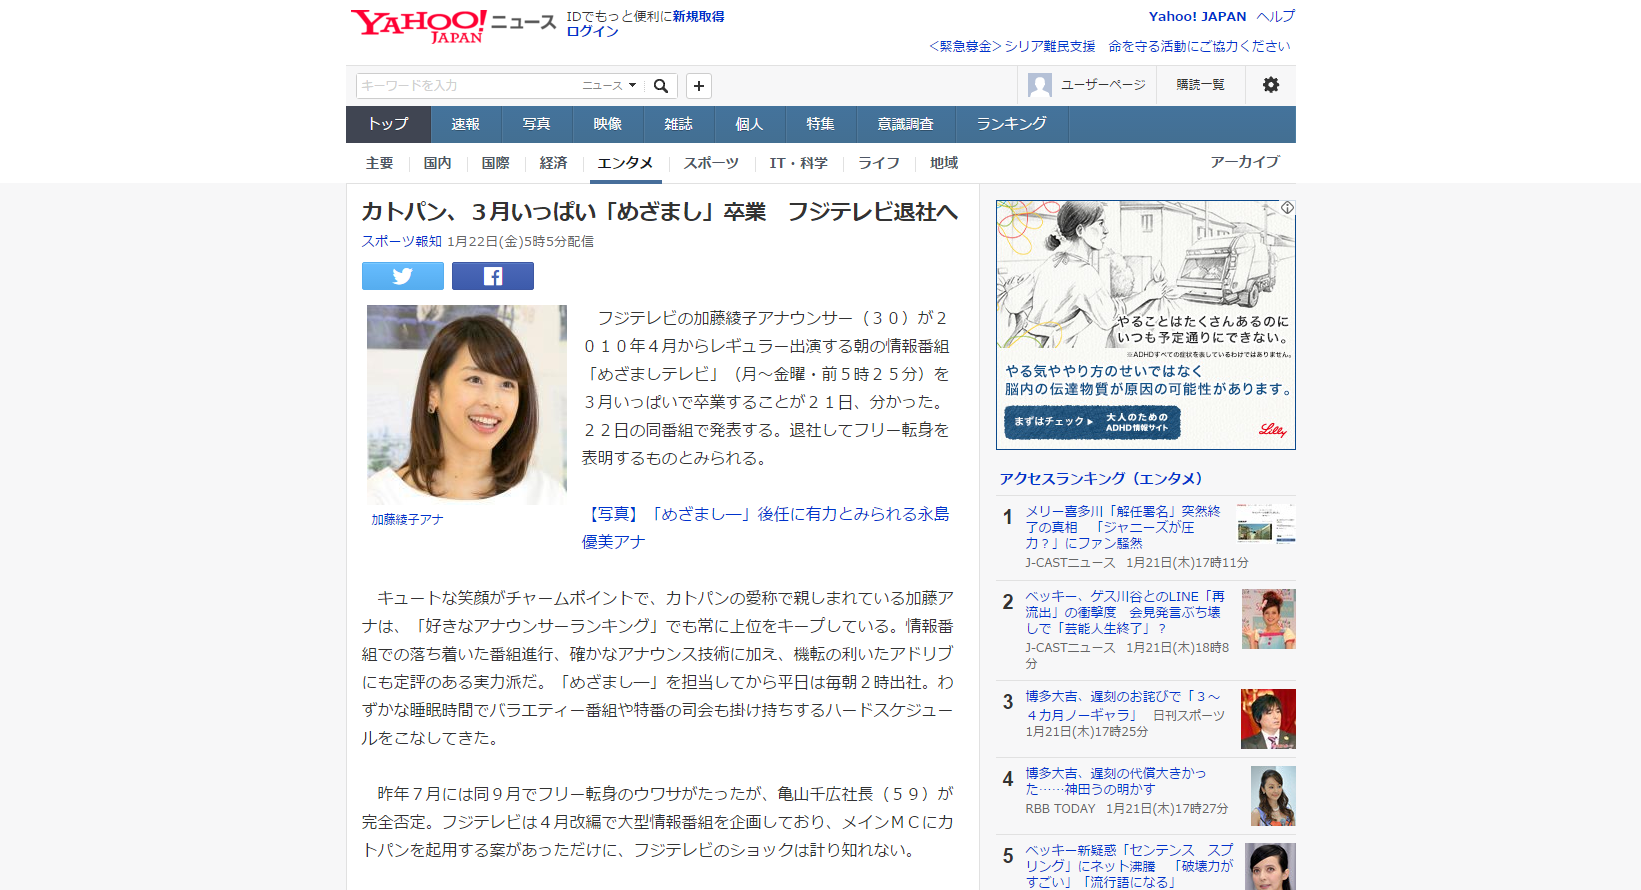Click thumbnail for ranking 2 article

click(1269, 619)
